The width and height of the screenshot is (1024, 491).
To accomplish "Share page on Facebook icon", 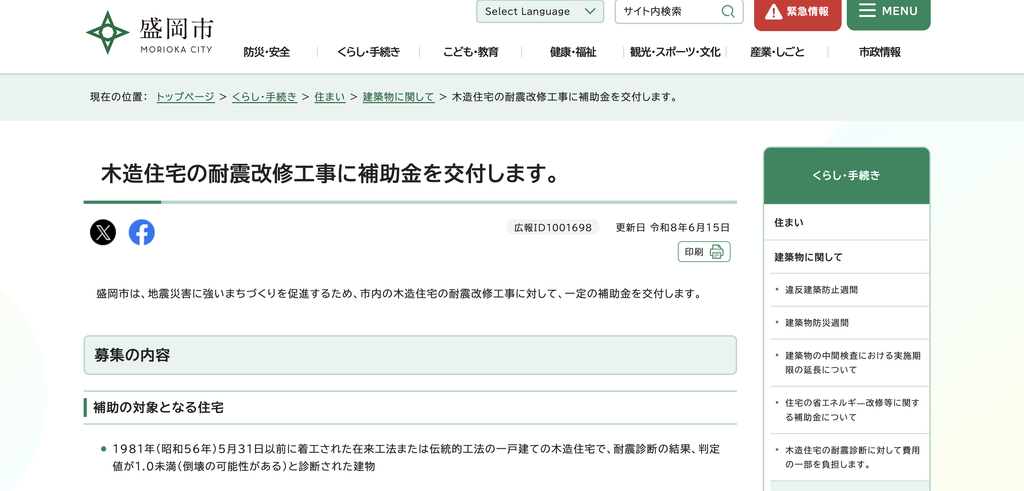I will [x=142, y=232].
